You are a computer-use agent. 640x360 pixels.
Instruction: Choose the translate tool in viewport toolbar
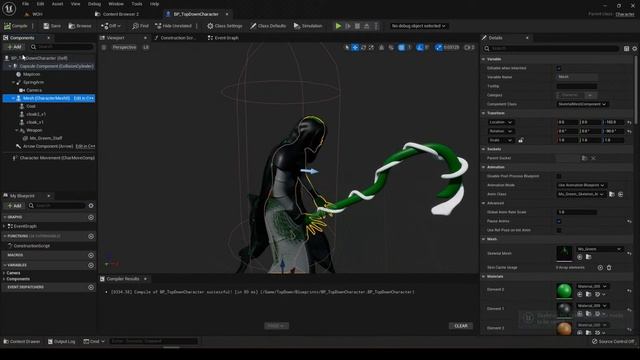tap(355, 47)
